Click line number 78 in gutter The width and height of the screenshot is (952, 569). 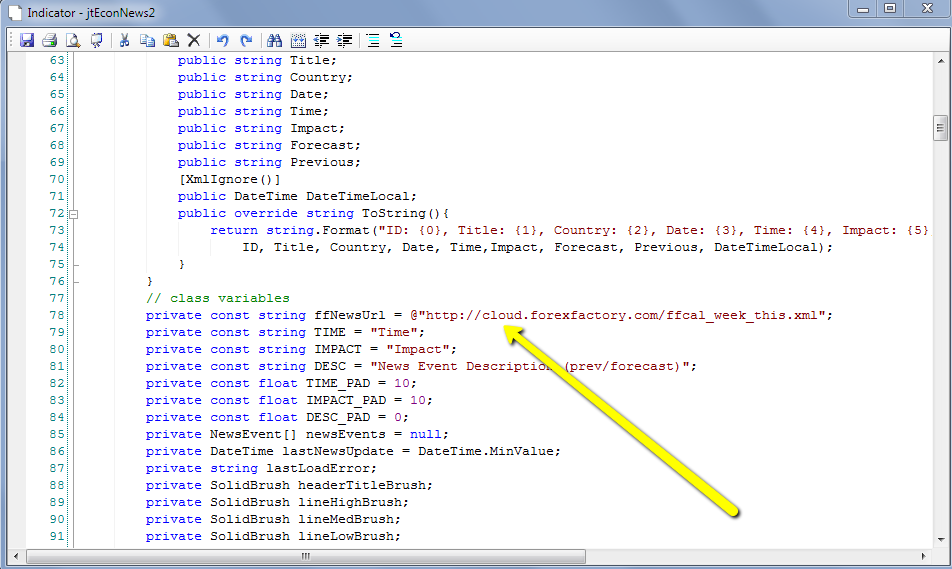(57, 315)
